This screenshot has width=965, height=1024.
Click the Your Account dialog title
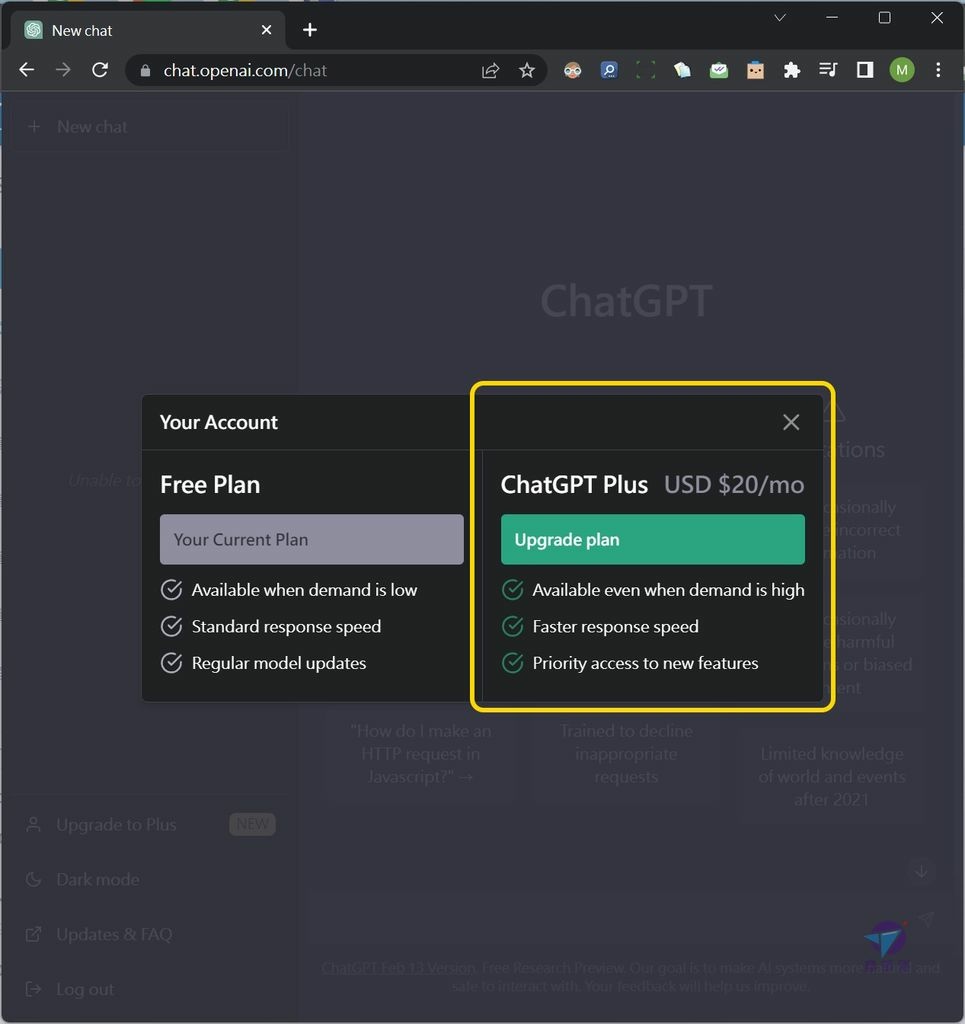click(219, 423)
